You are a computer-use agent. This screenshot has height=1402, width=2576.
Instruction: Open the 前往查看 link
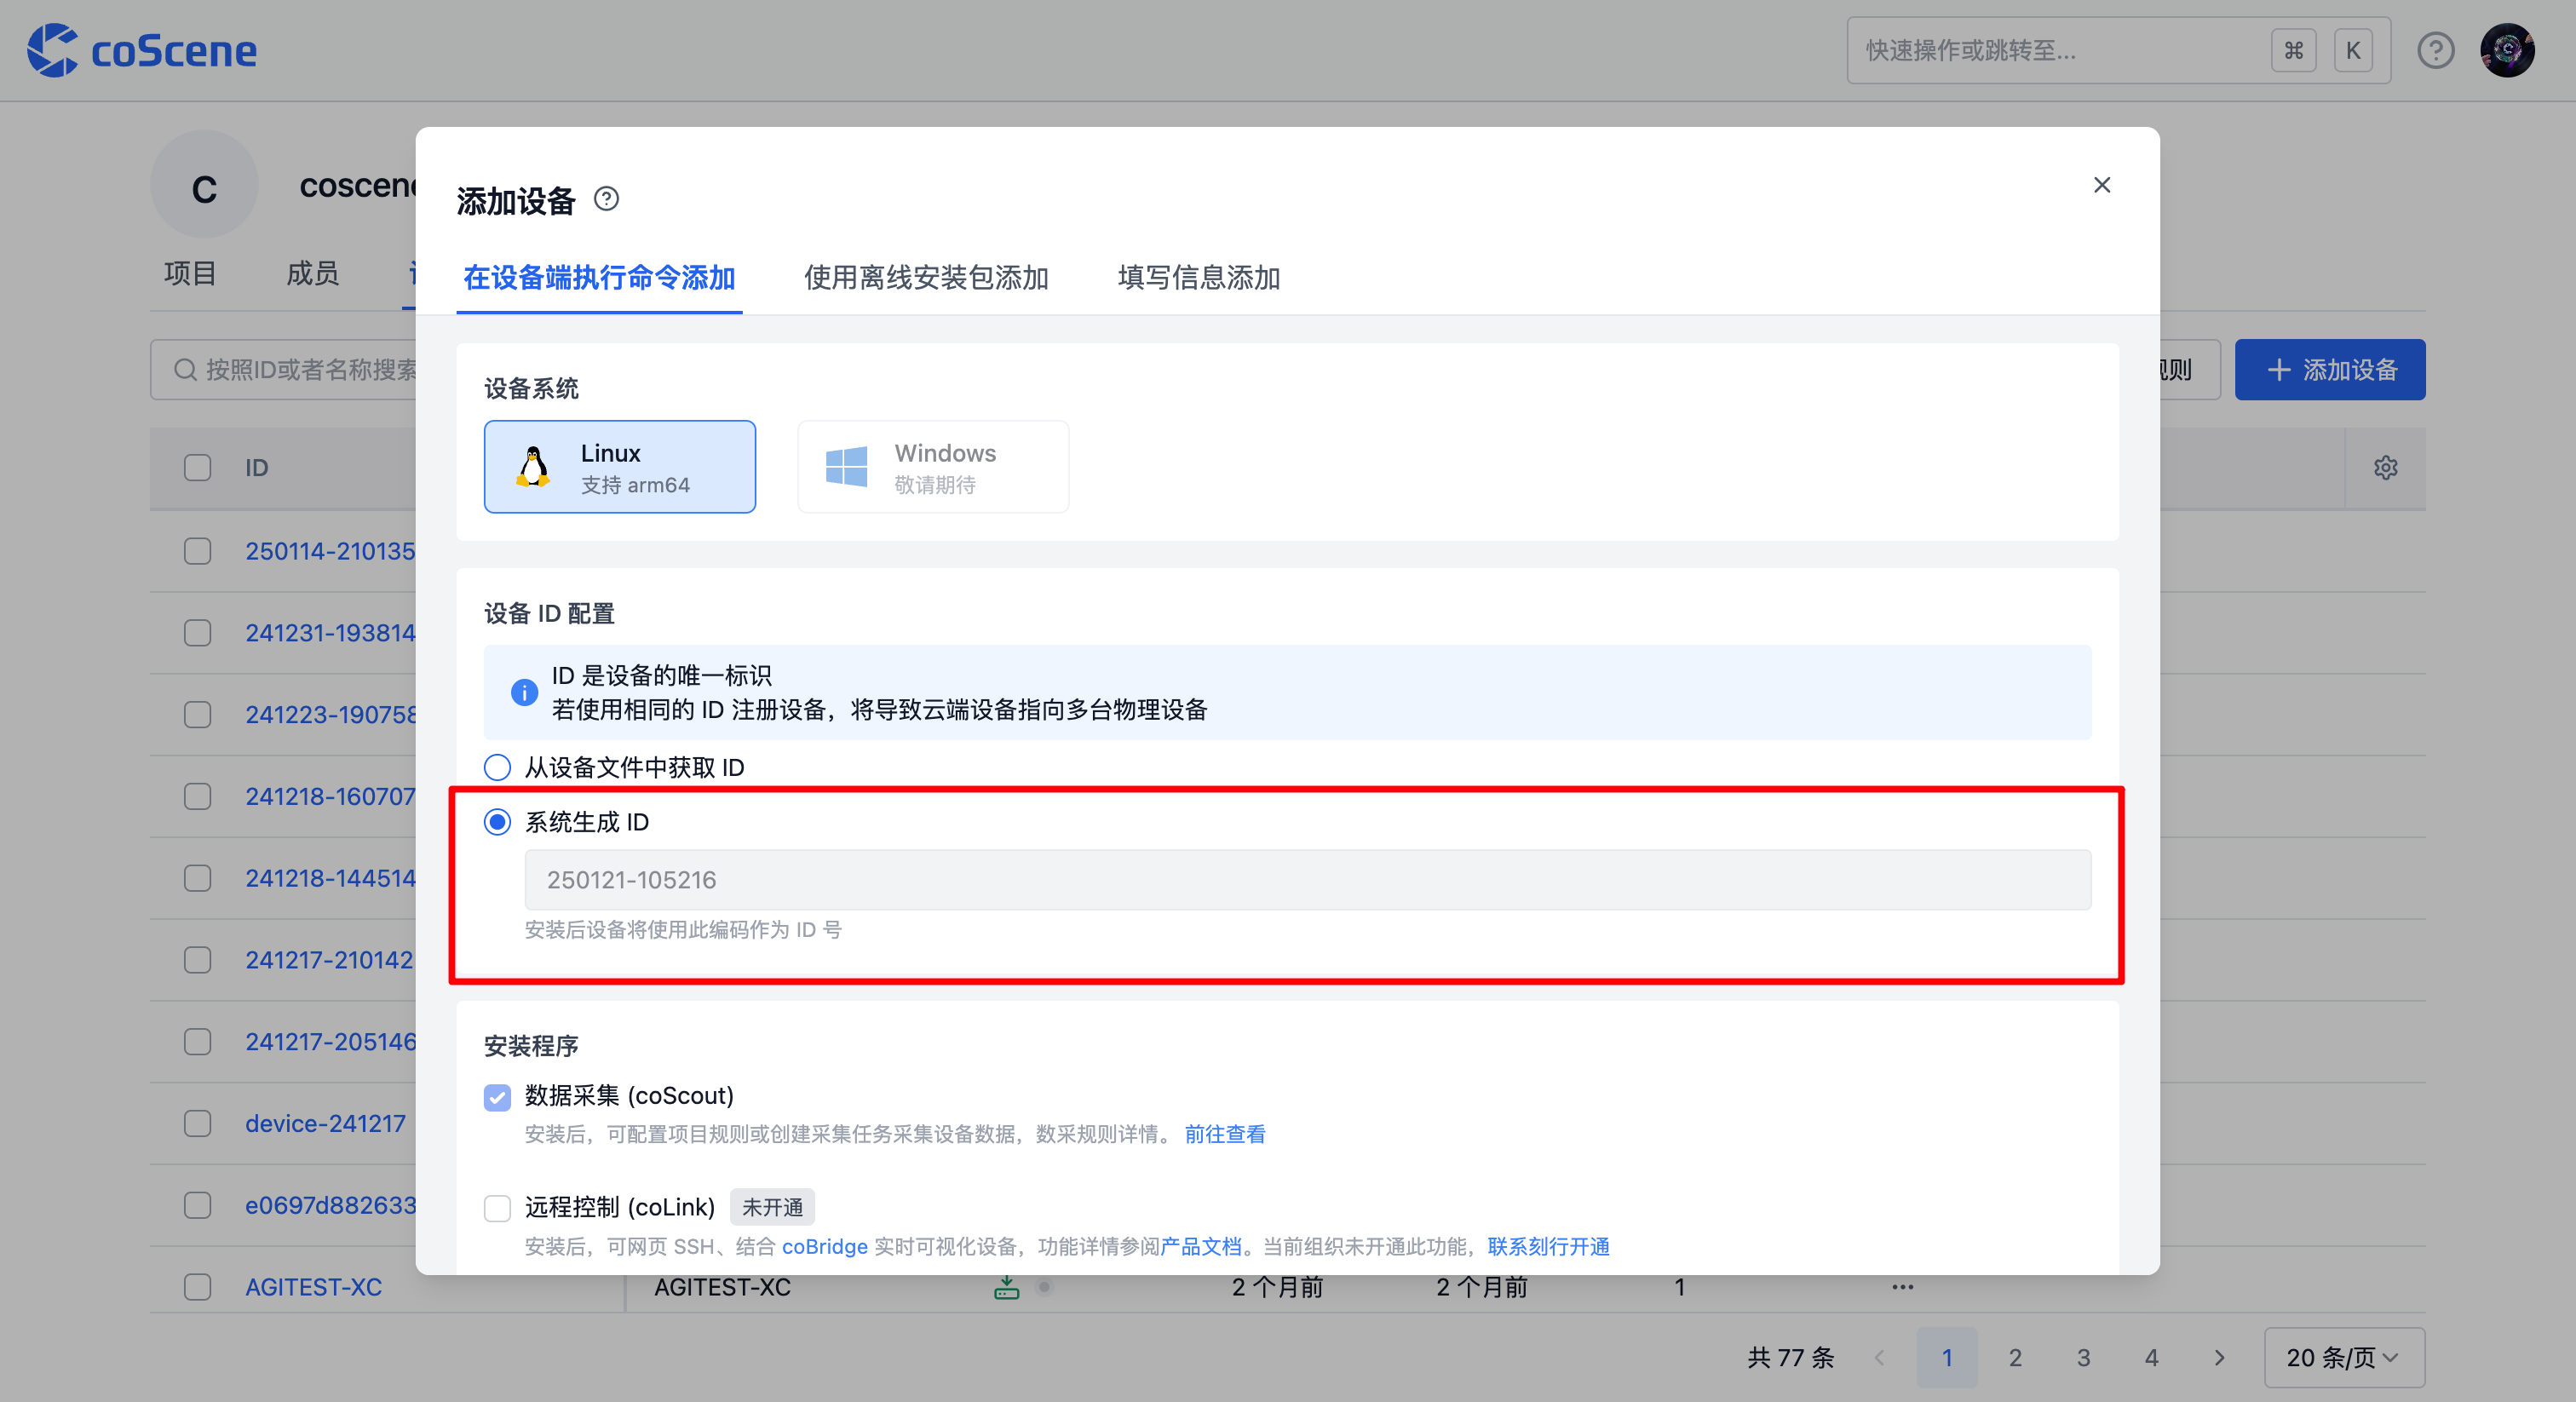coord(1225,1134)
